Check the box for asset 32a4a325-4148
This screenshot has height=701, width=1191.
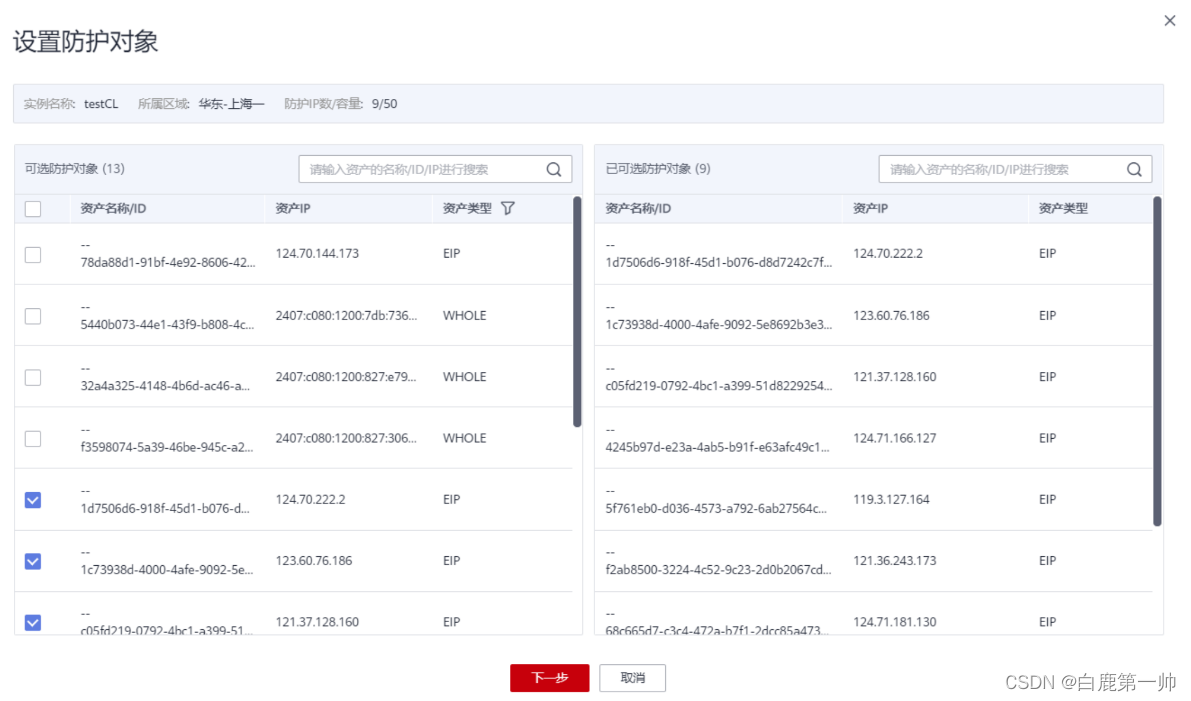(33, 377)
